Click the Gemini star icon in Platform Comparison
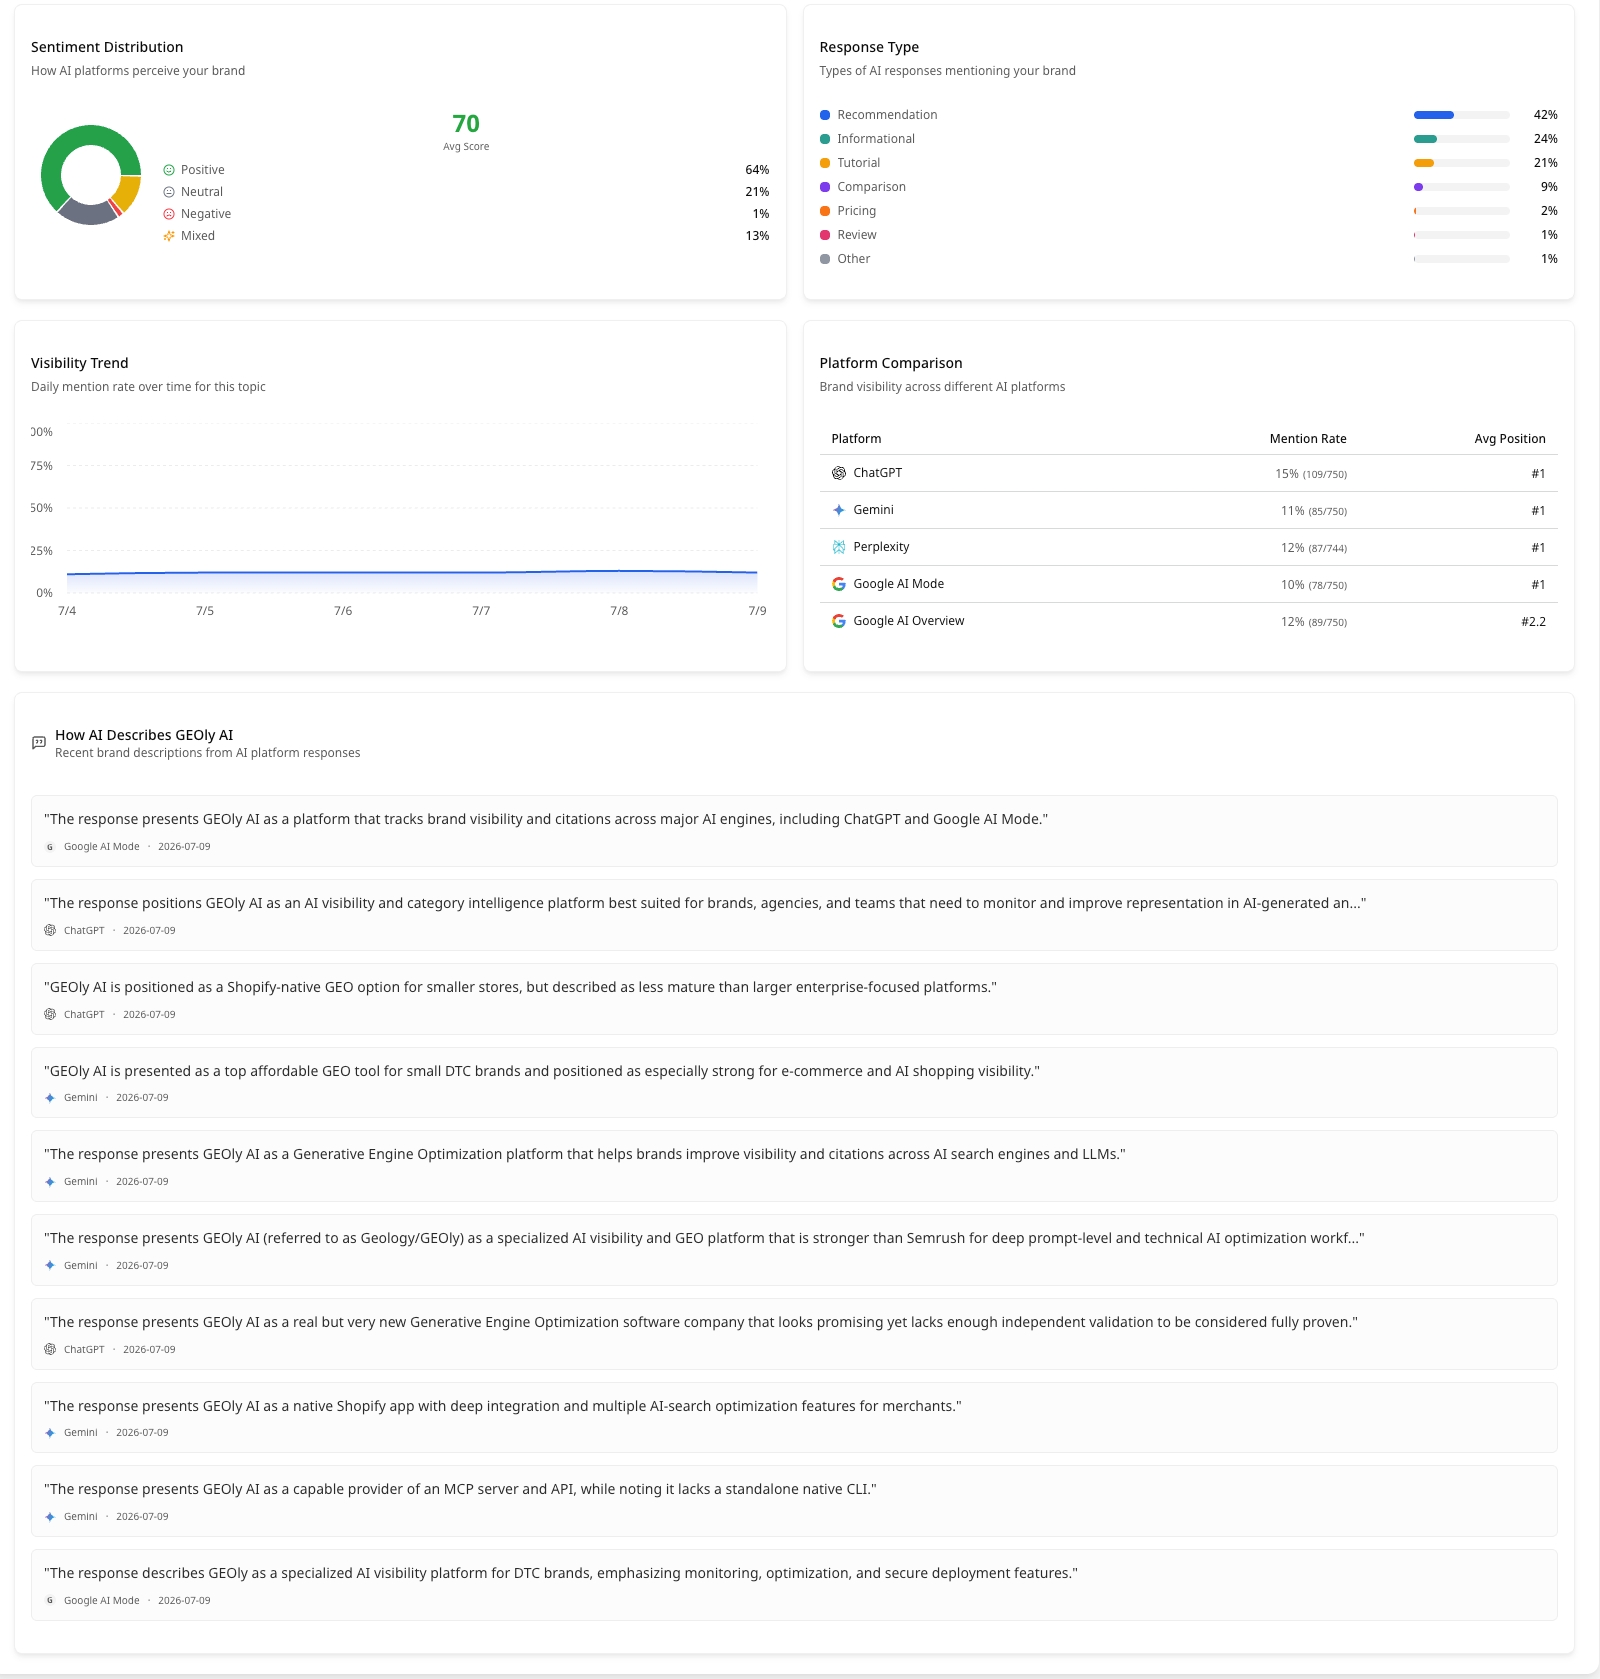The image size is (1600, 1679). point(839,510)
